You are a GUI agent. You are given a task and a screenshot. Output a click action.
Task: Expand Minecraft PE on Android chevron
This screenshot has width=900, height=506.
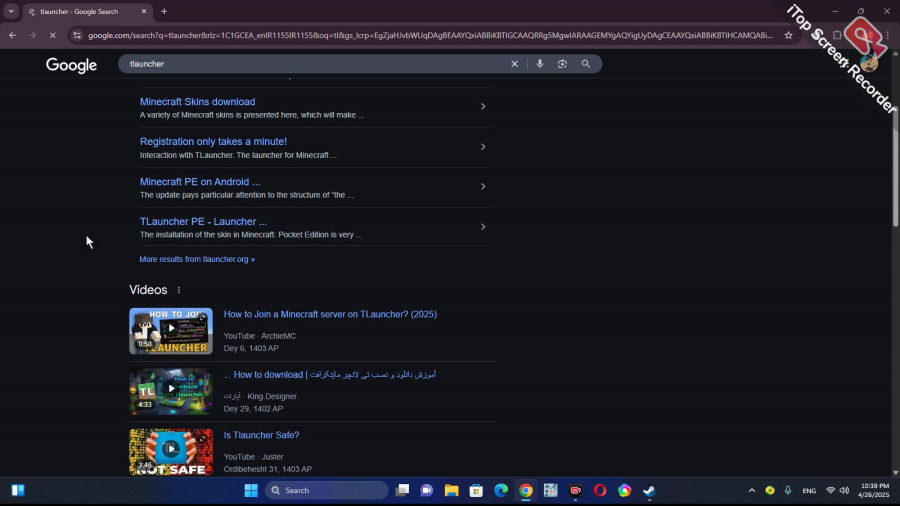[x=483, y=186]
